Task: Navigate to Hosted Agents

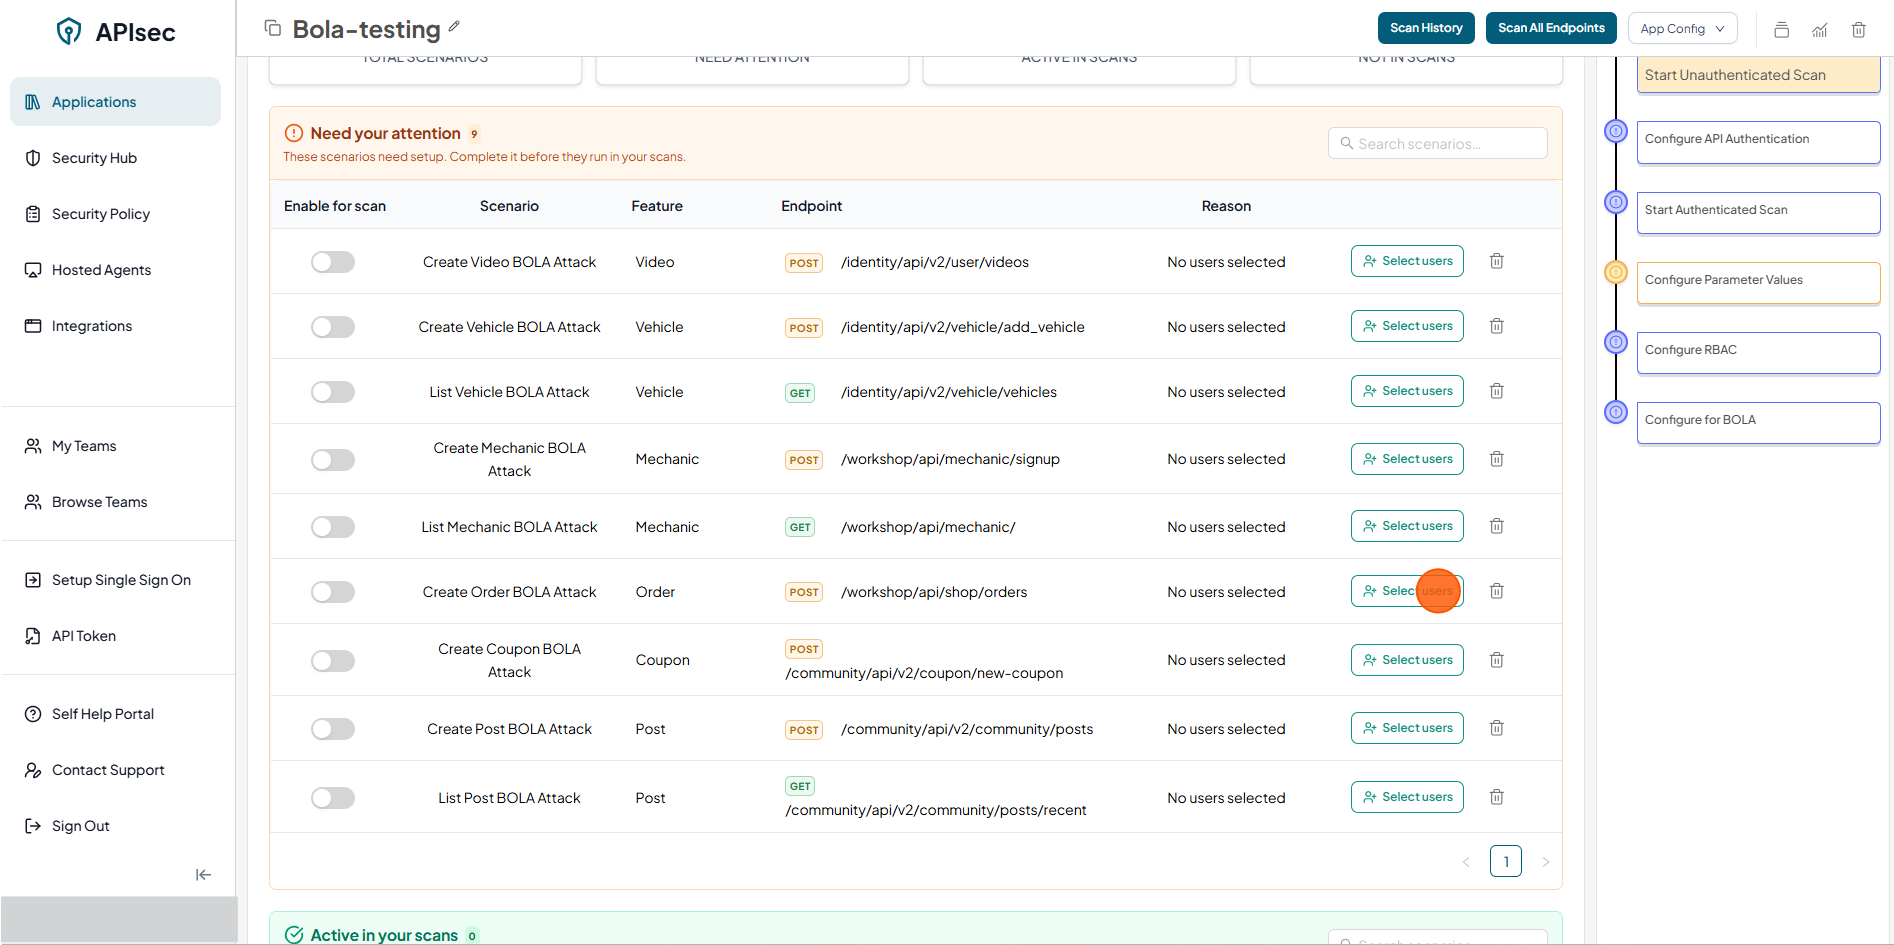Action: 101,270
